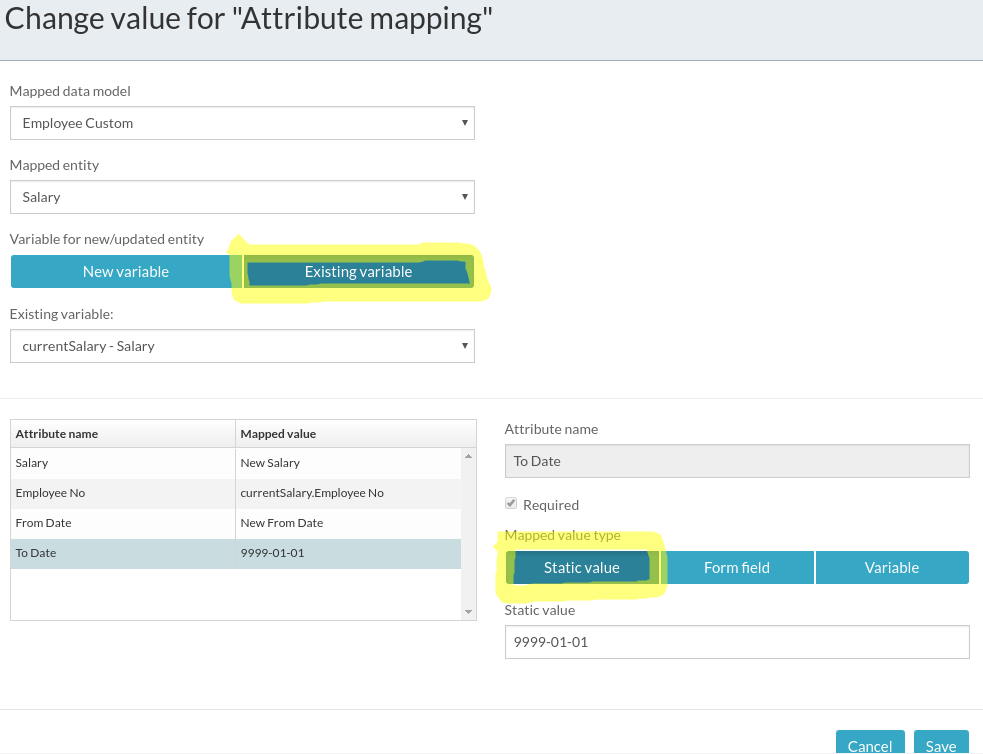Select the Salary attribute row
Image resolution: width=983 pixels, height=754 pixels.
[x=236, y=463]
